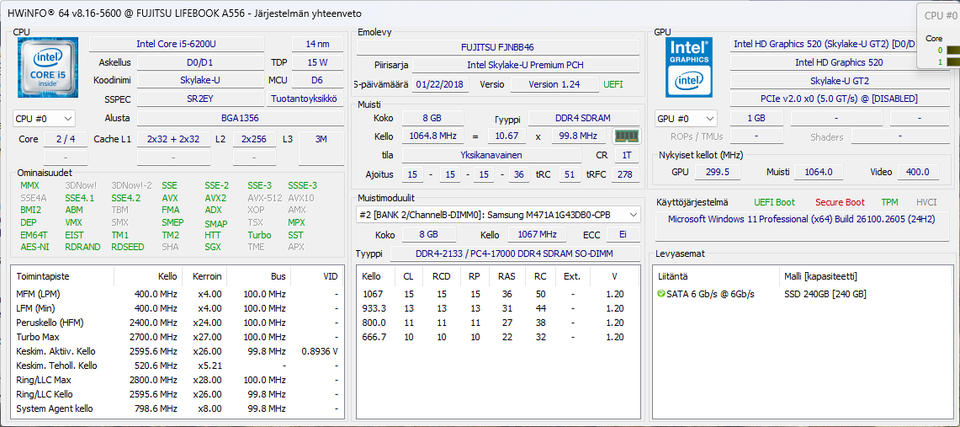Viewport: 960px width, 427px height.
Task: Click the Secure Boot status indicator
Action: point(838,202)
